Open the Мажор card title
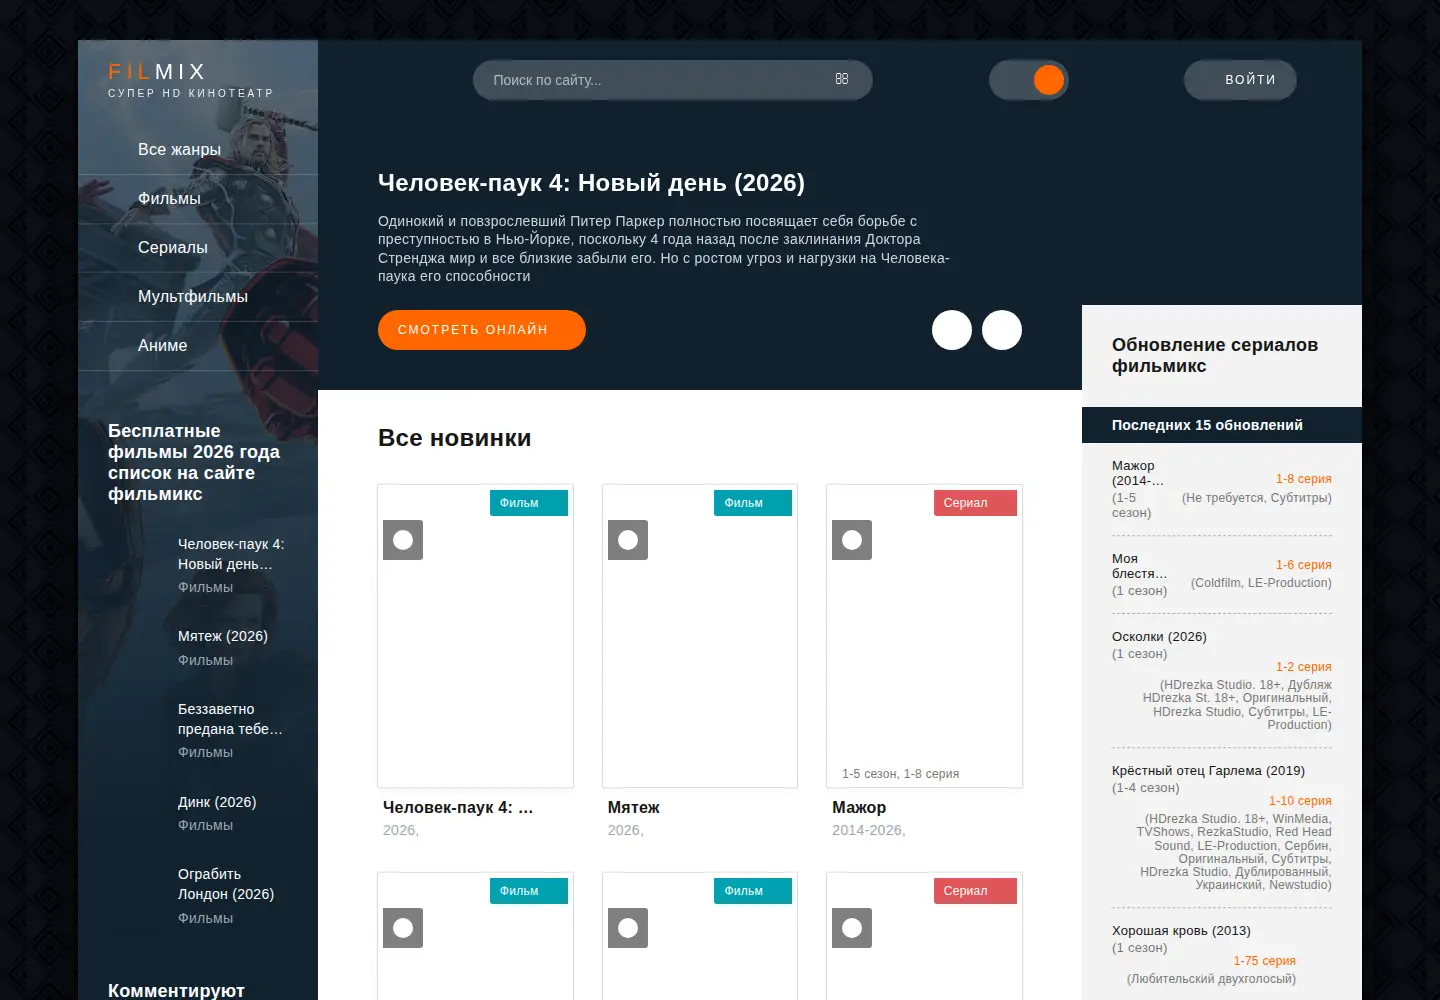This screenshot has height=1000, width=1440. (859, 807)
